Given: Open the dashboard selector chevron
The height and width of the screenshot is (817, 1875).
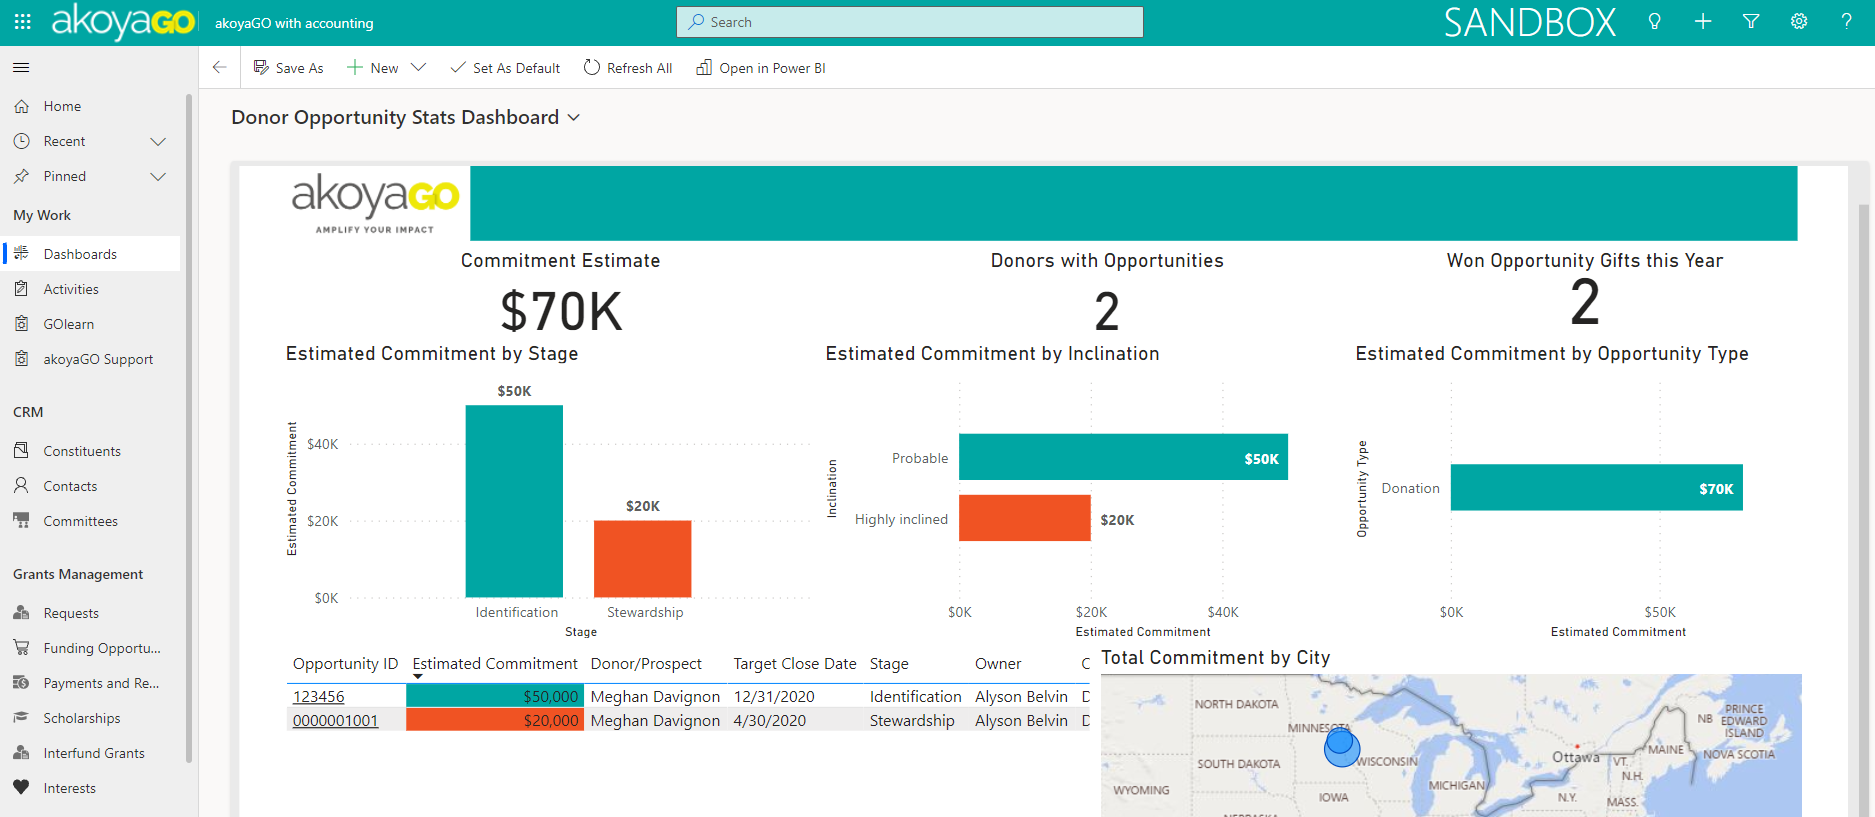Looking at the screenshot, I should pos(574,118).
